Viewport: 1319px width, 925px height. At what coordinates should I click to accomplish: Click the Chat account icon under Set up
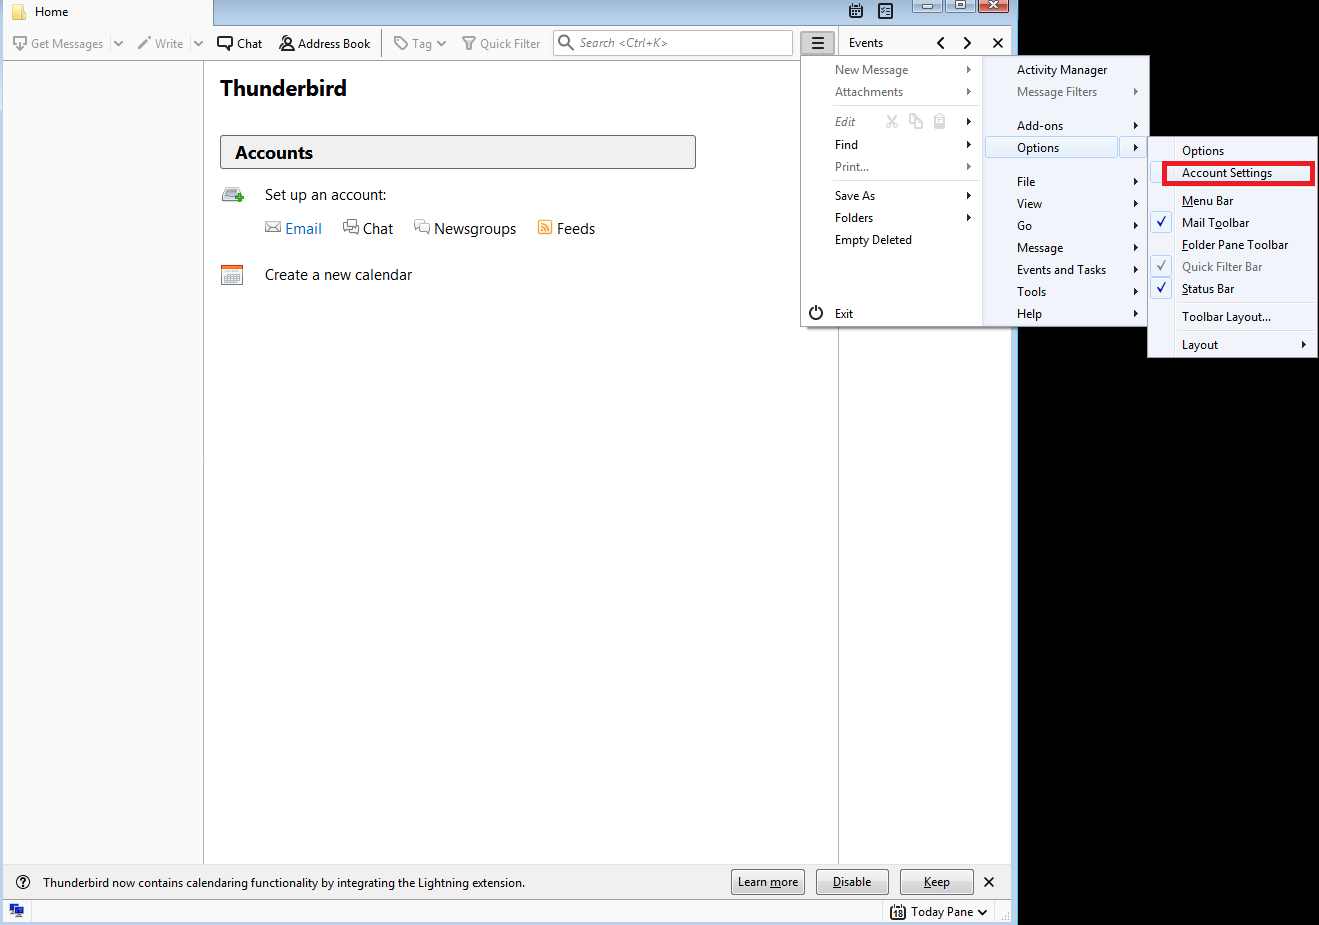pyautogui.click(x=351, y=227)
